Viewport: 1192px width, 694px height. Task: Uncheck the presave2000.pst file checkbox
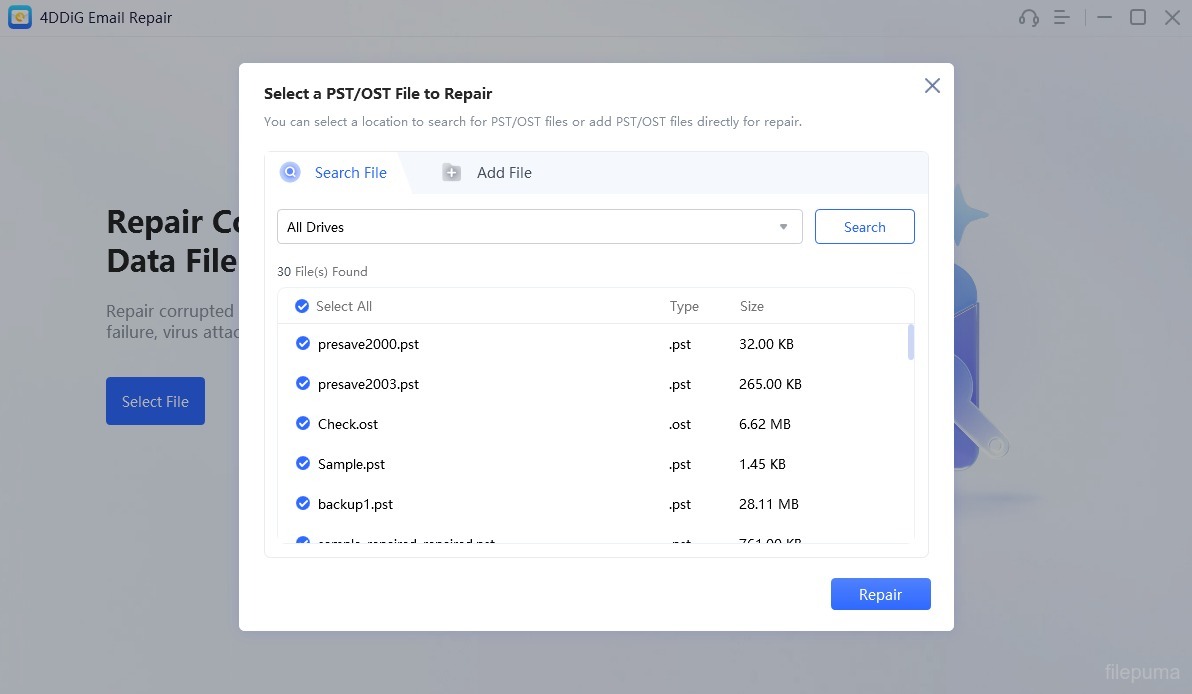pos(303,343)
